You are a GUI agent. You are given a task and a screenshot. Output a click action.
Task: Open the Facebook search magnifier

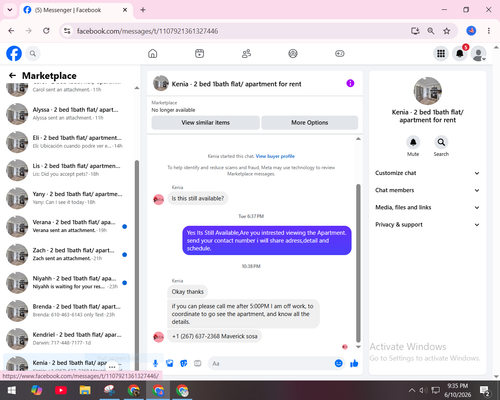pyautogui.click(x=33, y=53)
